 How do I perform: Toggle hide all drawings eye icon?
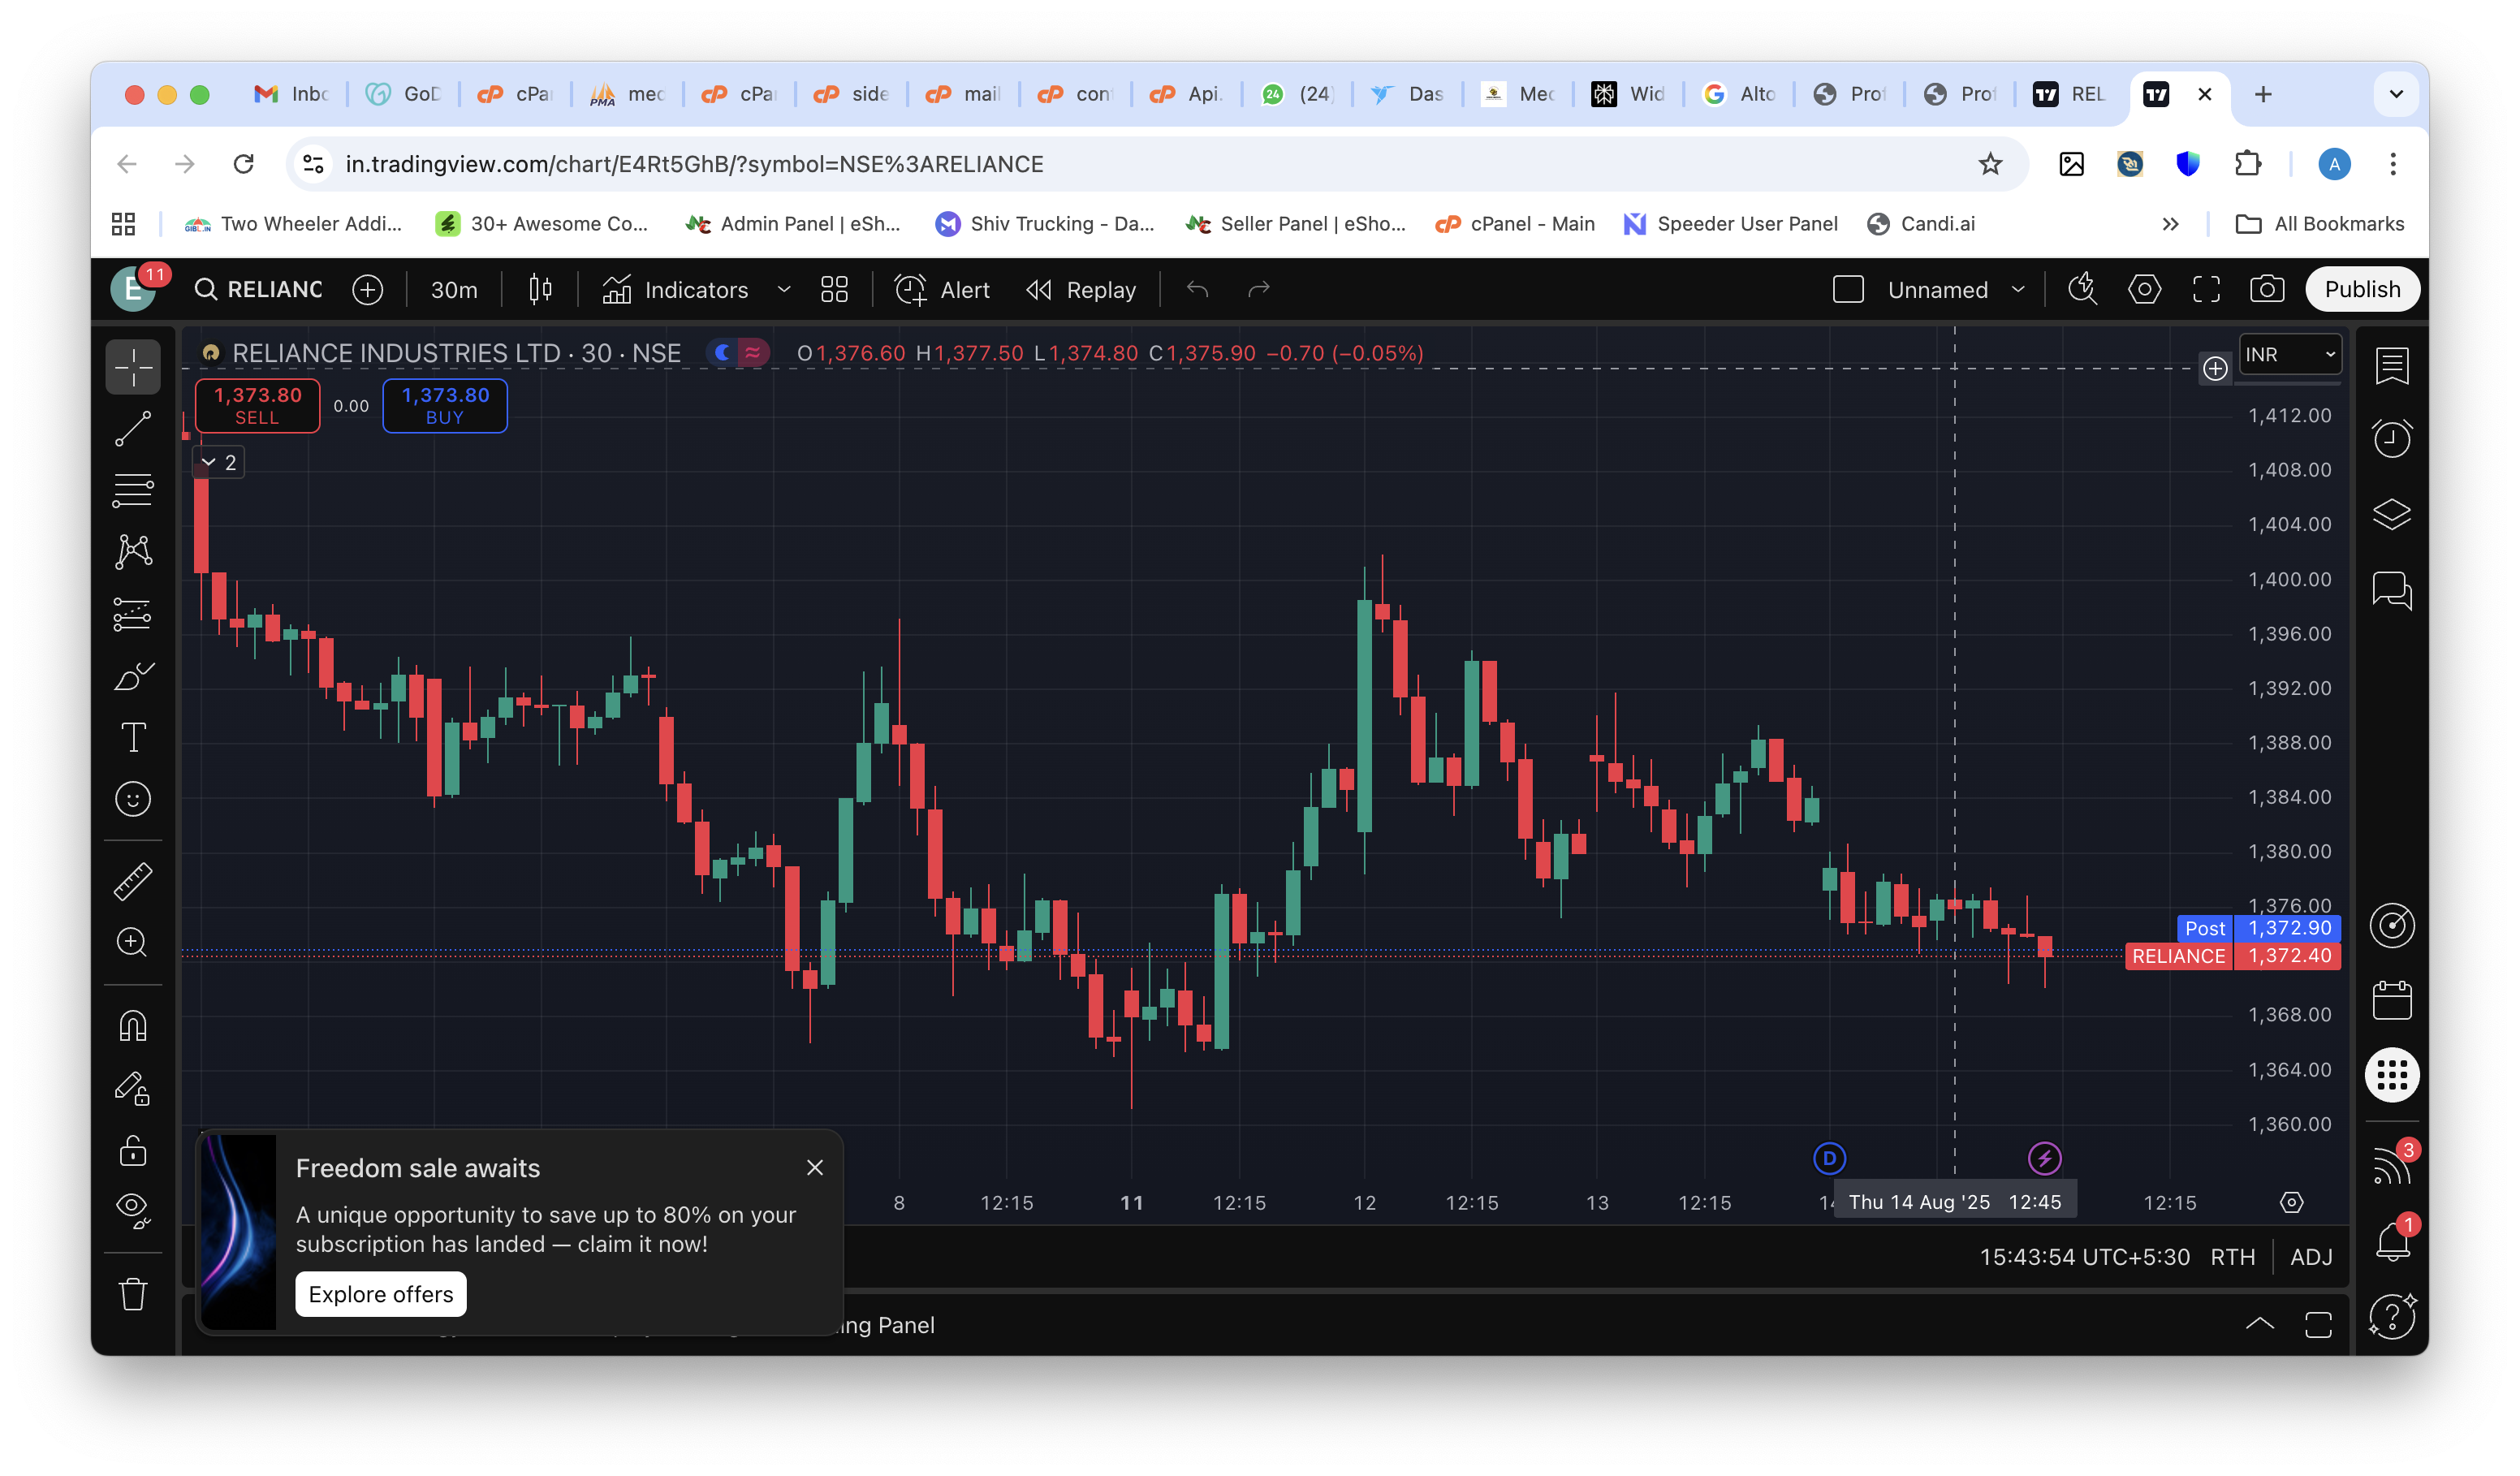point(133,1209)
